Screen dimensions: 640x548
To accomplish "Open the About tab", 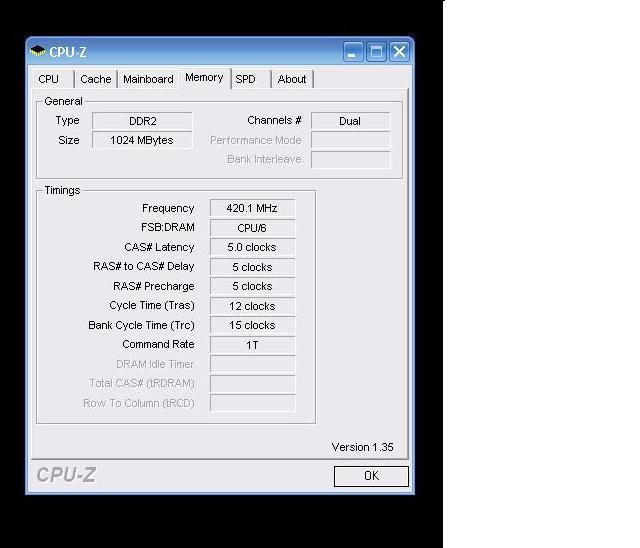I will pyautogui.click(x=292, y=79).
